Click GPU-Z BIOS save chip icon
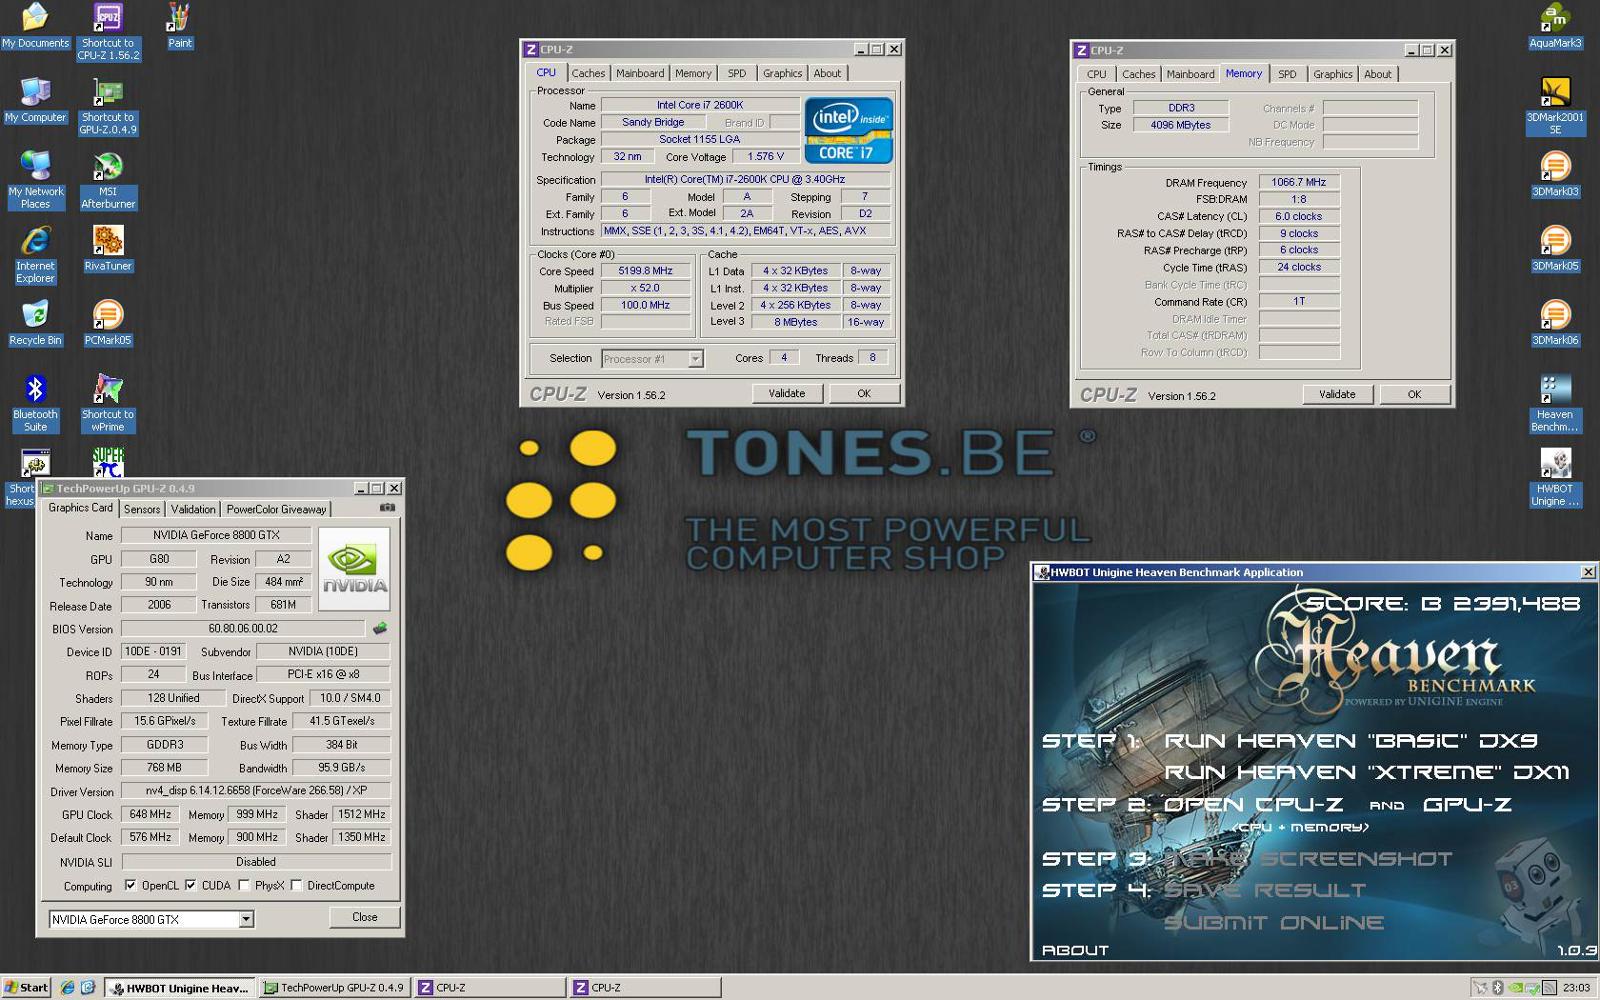1600x1000 pixels. (x=380, y=629)
